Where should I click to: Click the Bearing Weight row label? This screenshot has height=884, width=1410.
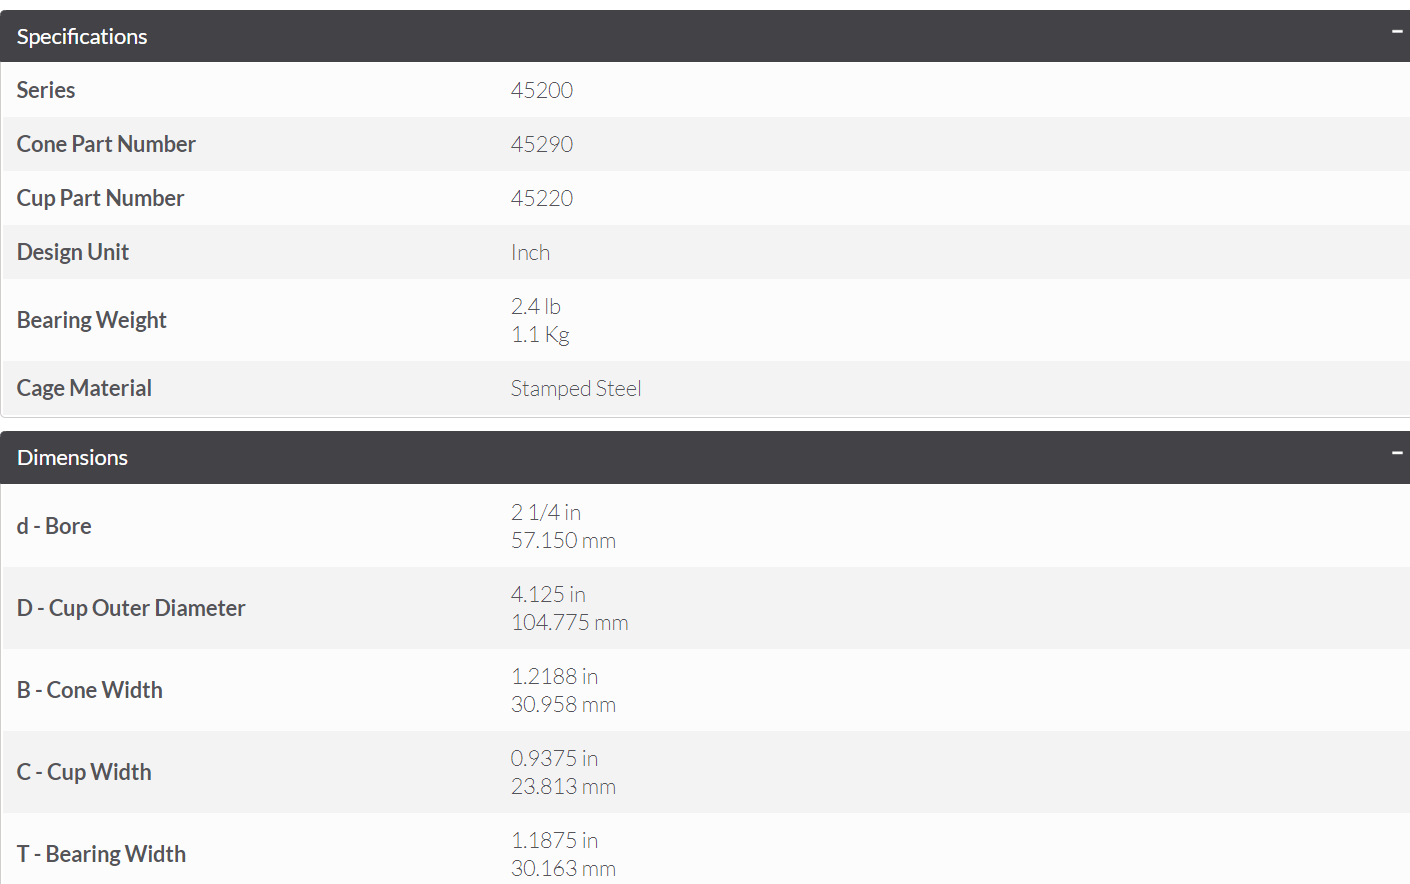coord(92,320)
